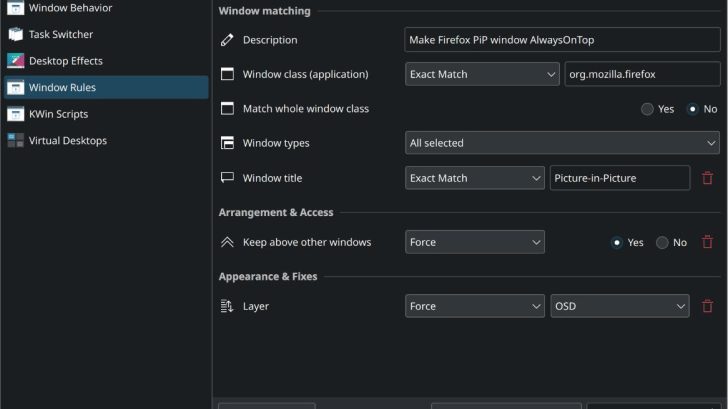Select No for Match whole window class
Image resolution: width=728 pixels, height=409 pixels.
[693, 109]
